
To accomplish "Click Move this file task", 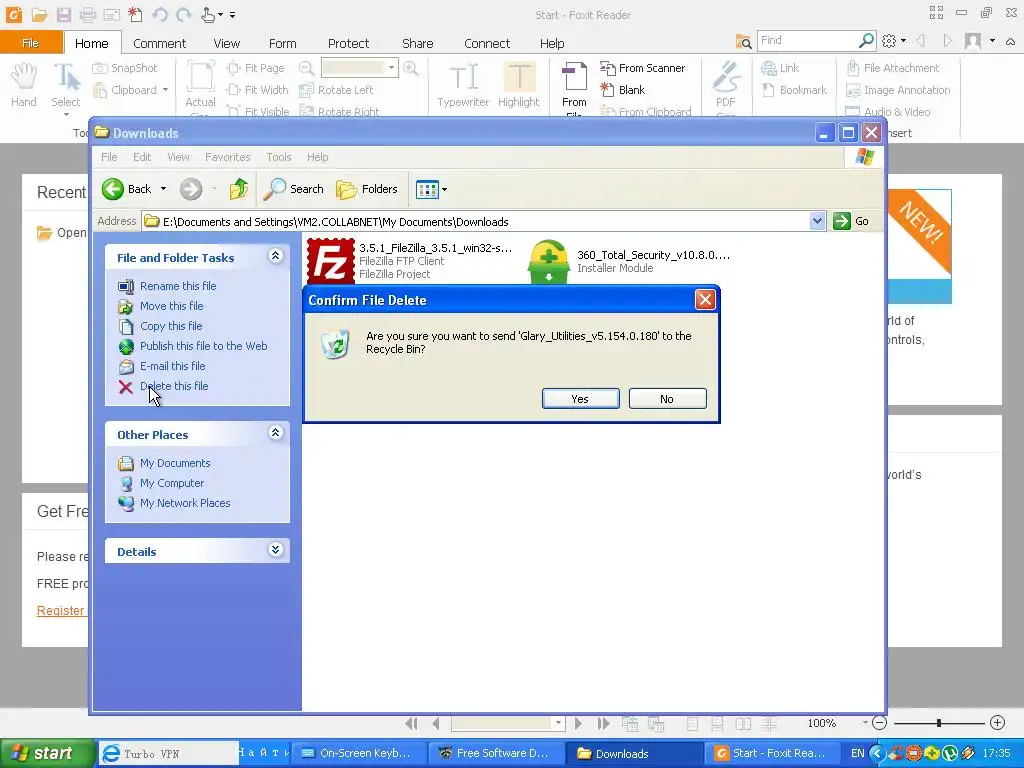I will pos(171,306).
